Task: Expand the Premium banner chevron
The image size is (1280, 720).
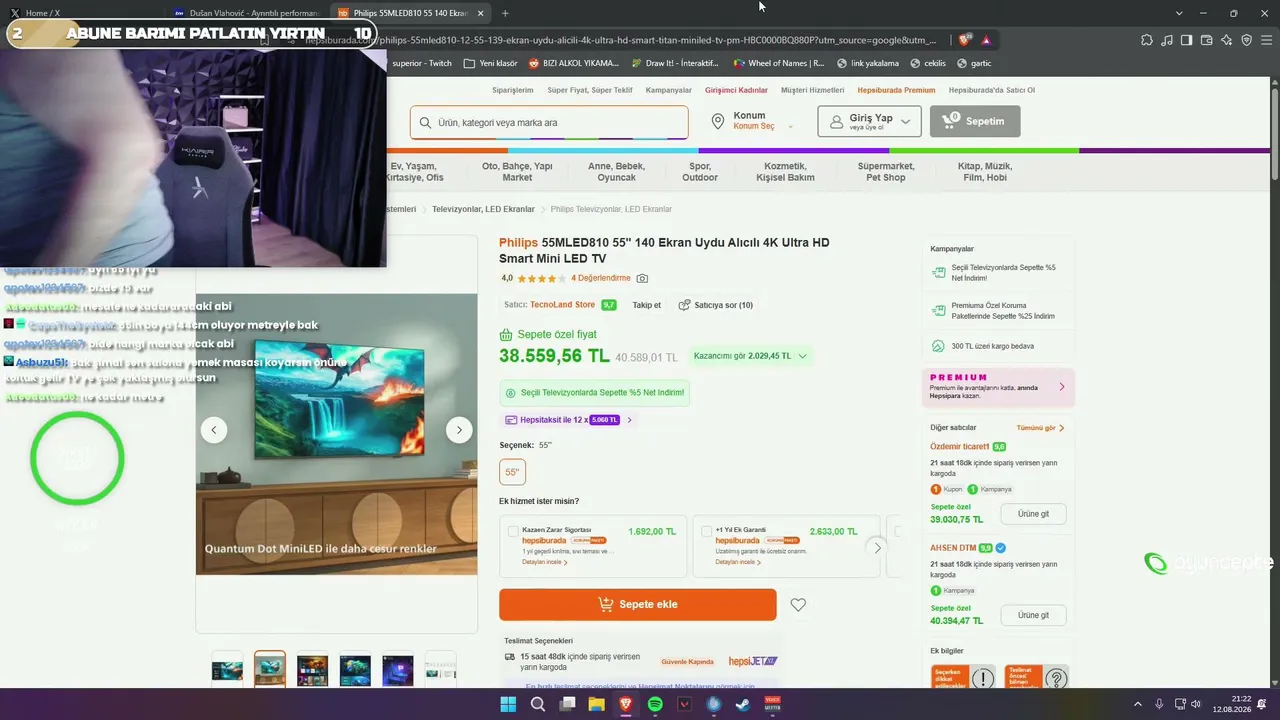Action: coord(1062,387)
